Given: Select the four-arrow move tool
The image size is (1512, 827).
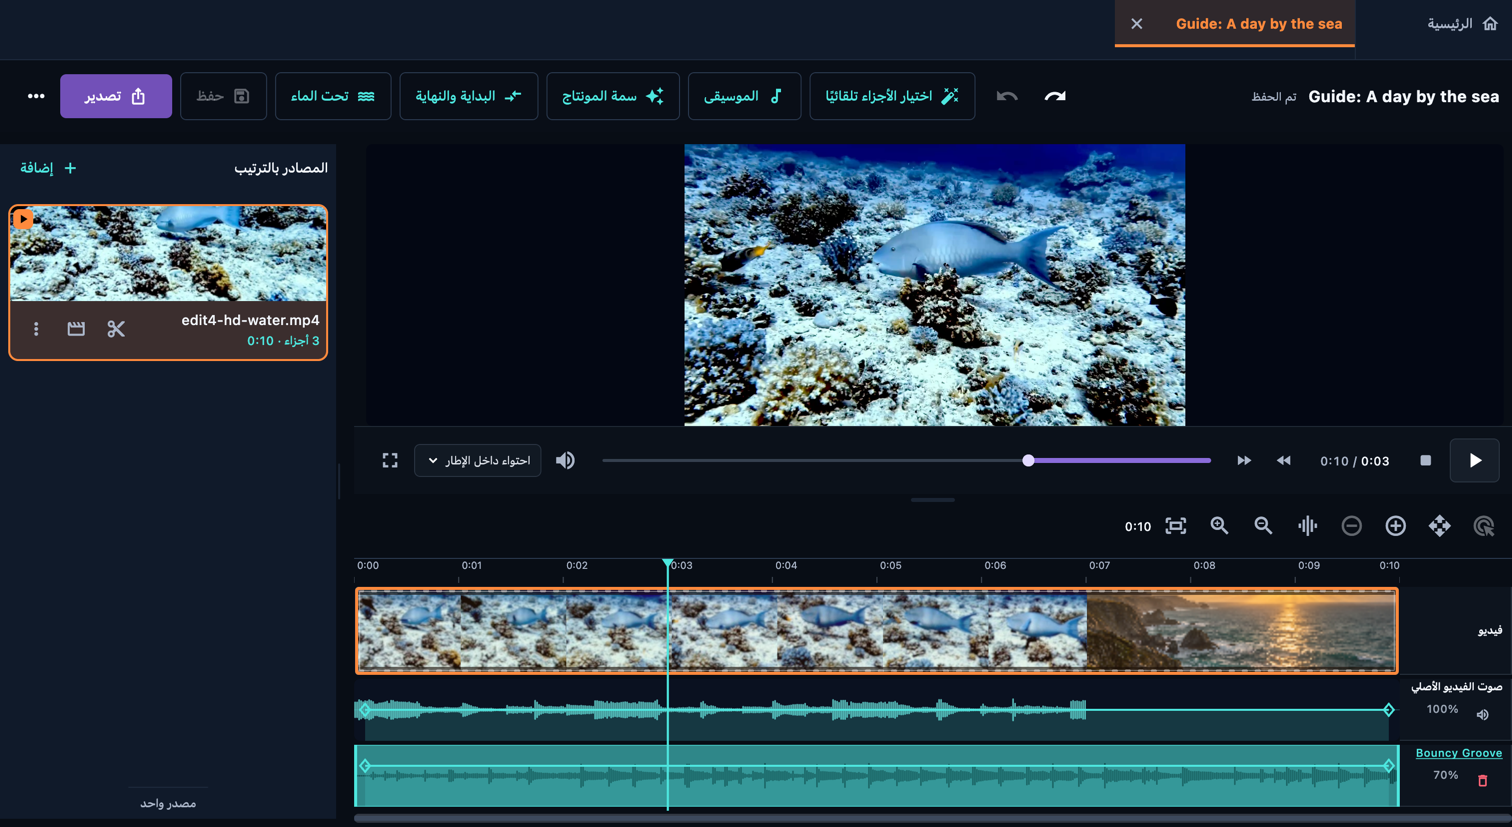Looking at the screenshot, I should pyautogui.click(x=1440, y=526).
